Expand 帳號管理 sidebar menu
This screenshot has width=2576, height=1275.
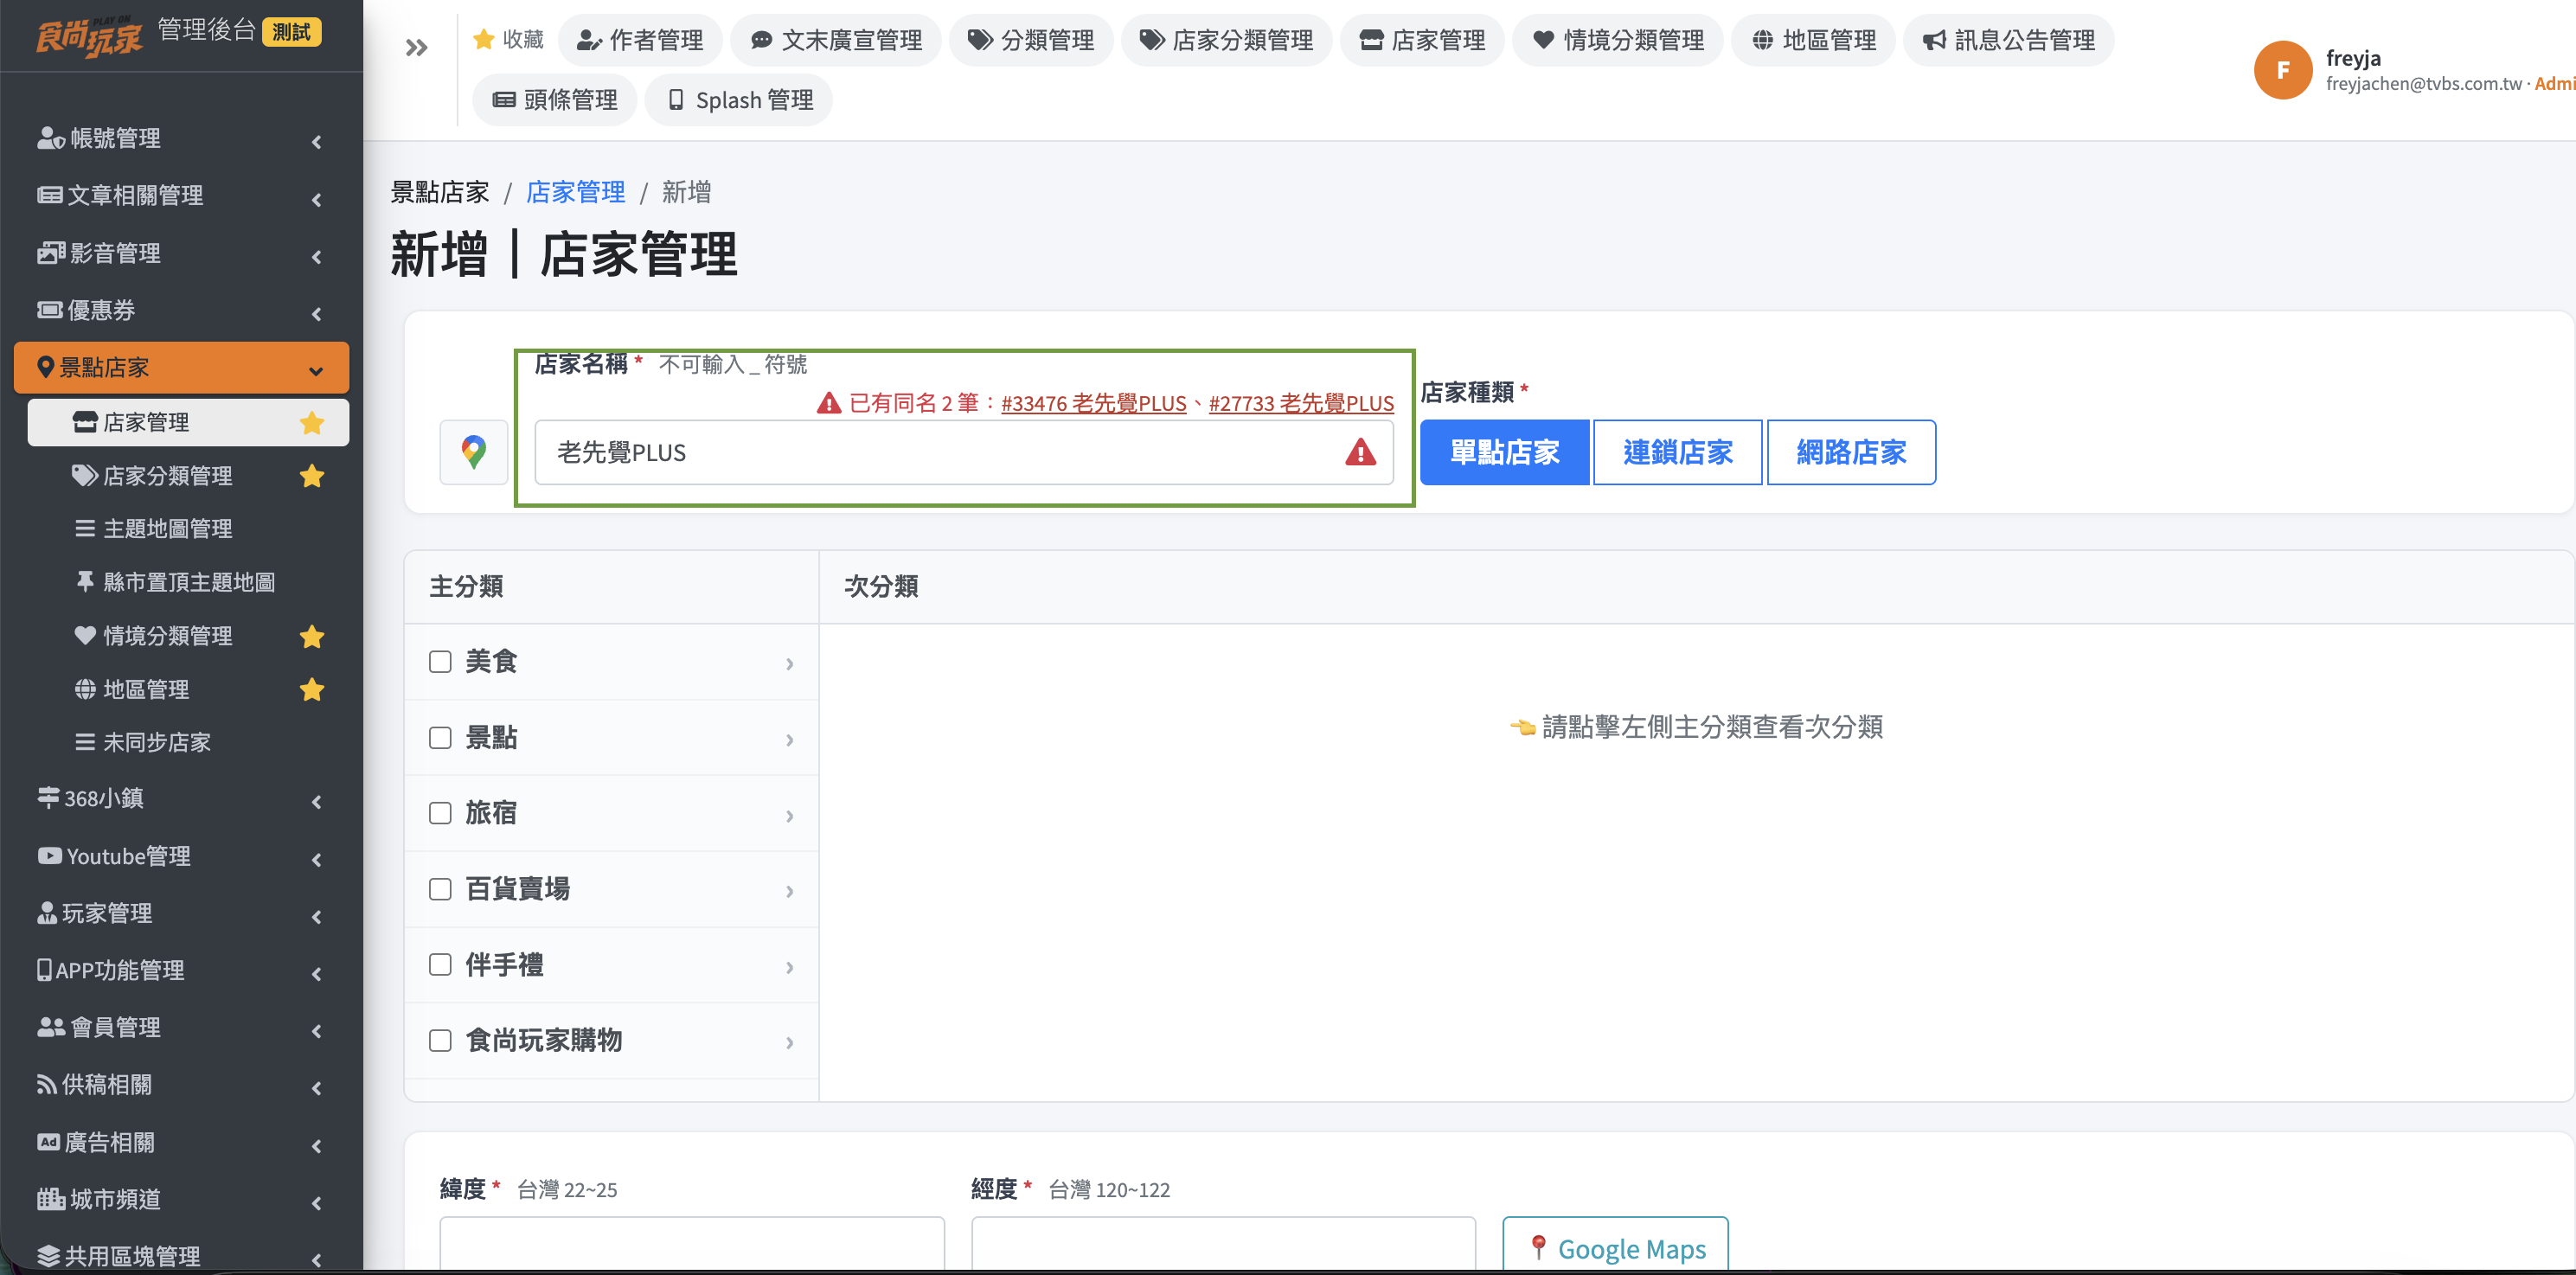tap(181, 139)
